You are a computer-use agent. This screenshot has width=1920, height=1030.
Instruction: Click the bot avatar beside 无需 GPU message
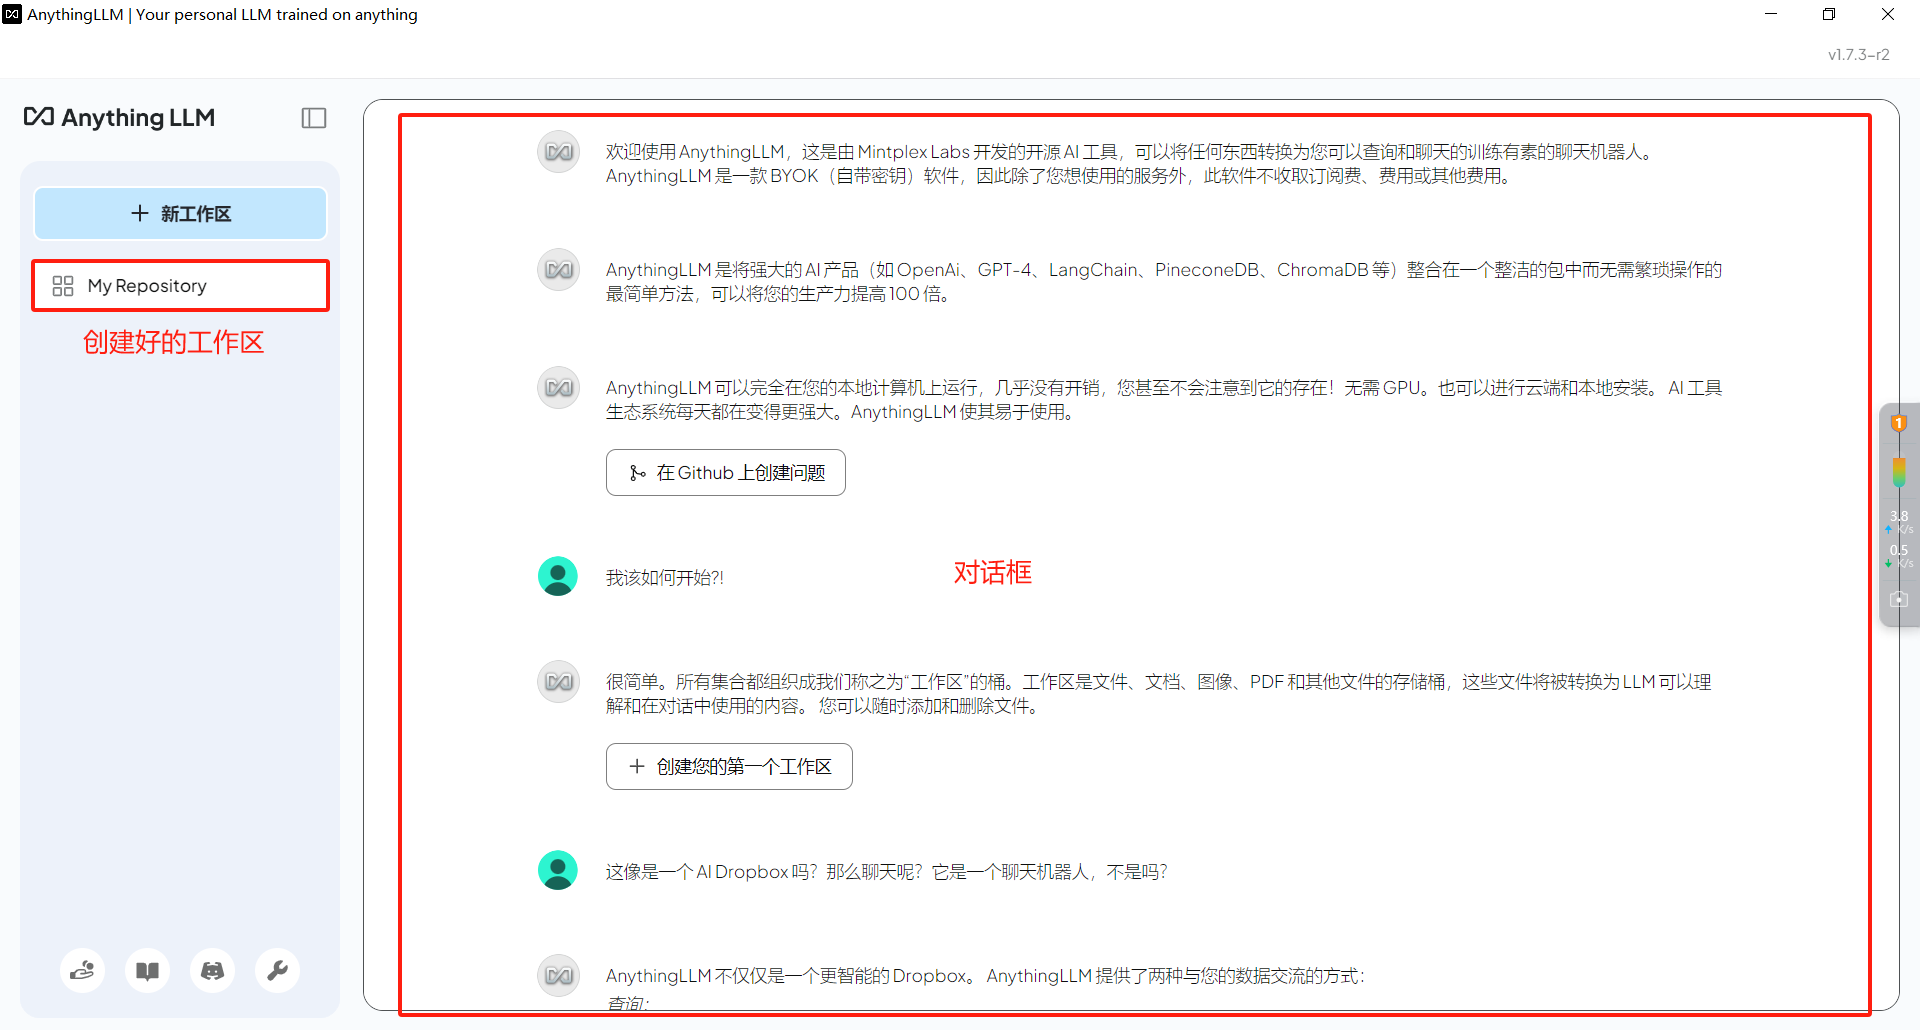[559, 388]
